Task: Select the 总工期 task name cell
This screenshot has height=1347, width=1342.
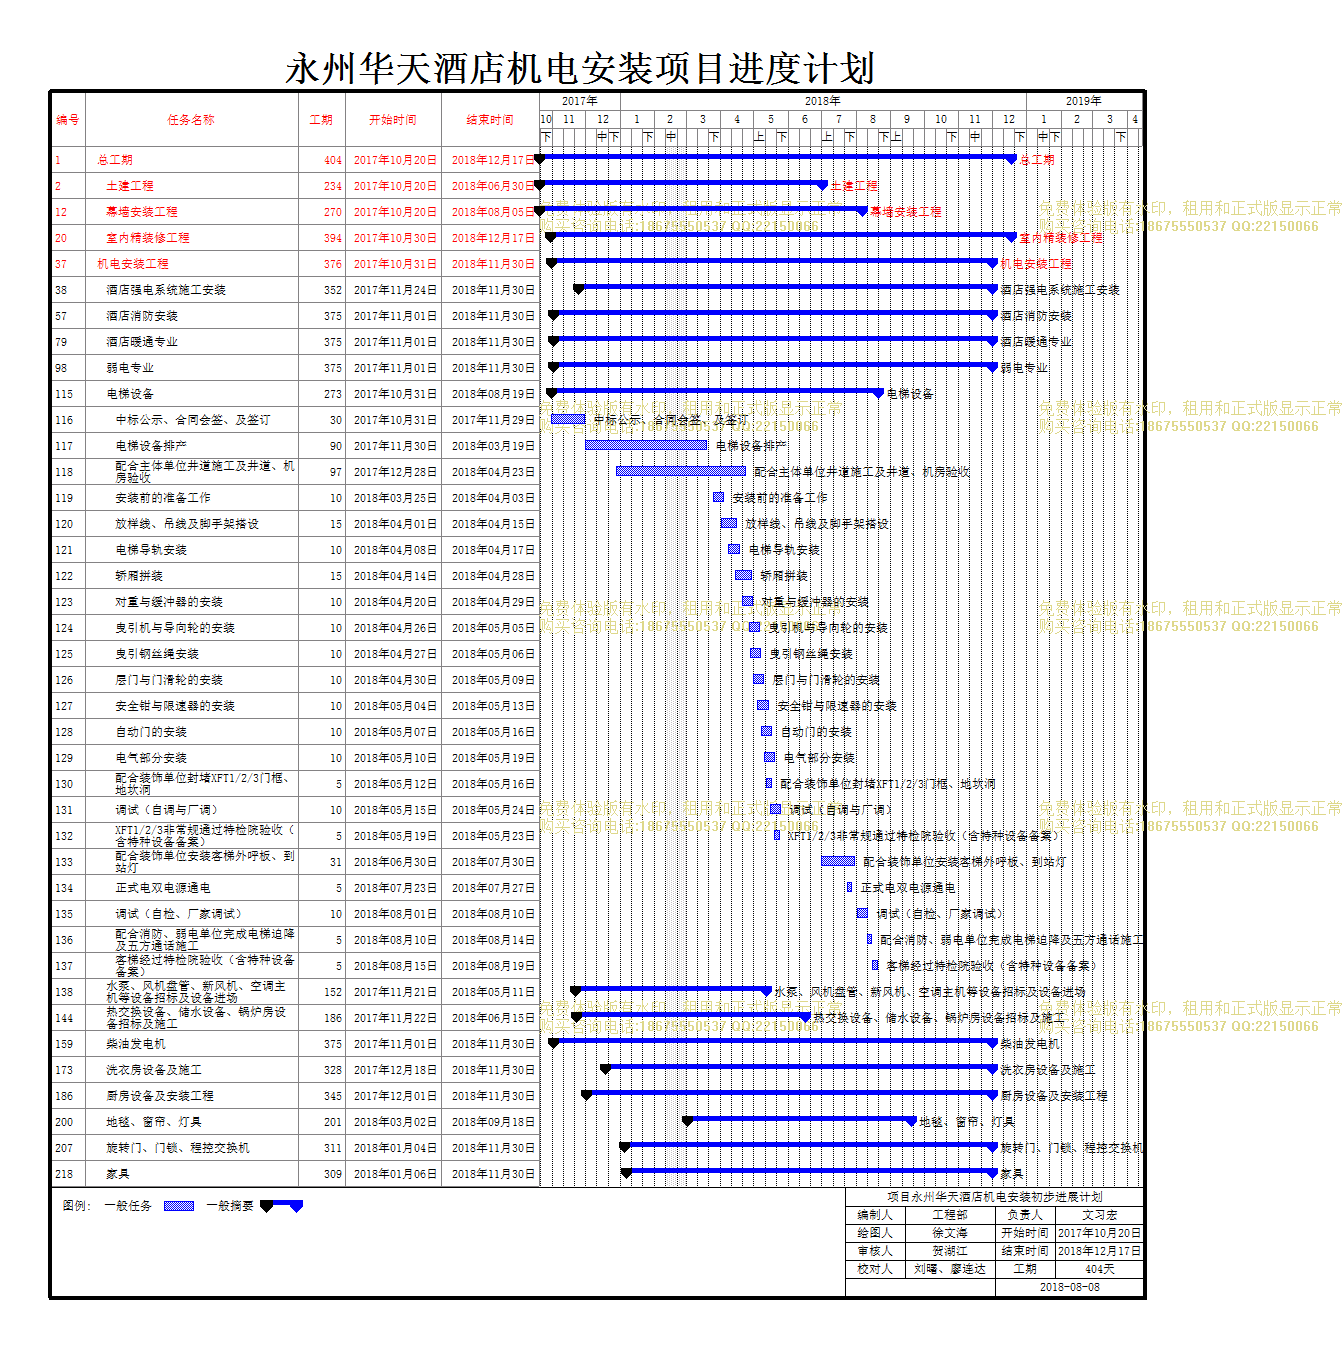Action: (x=191, y=160)
